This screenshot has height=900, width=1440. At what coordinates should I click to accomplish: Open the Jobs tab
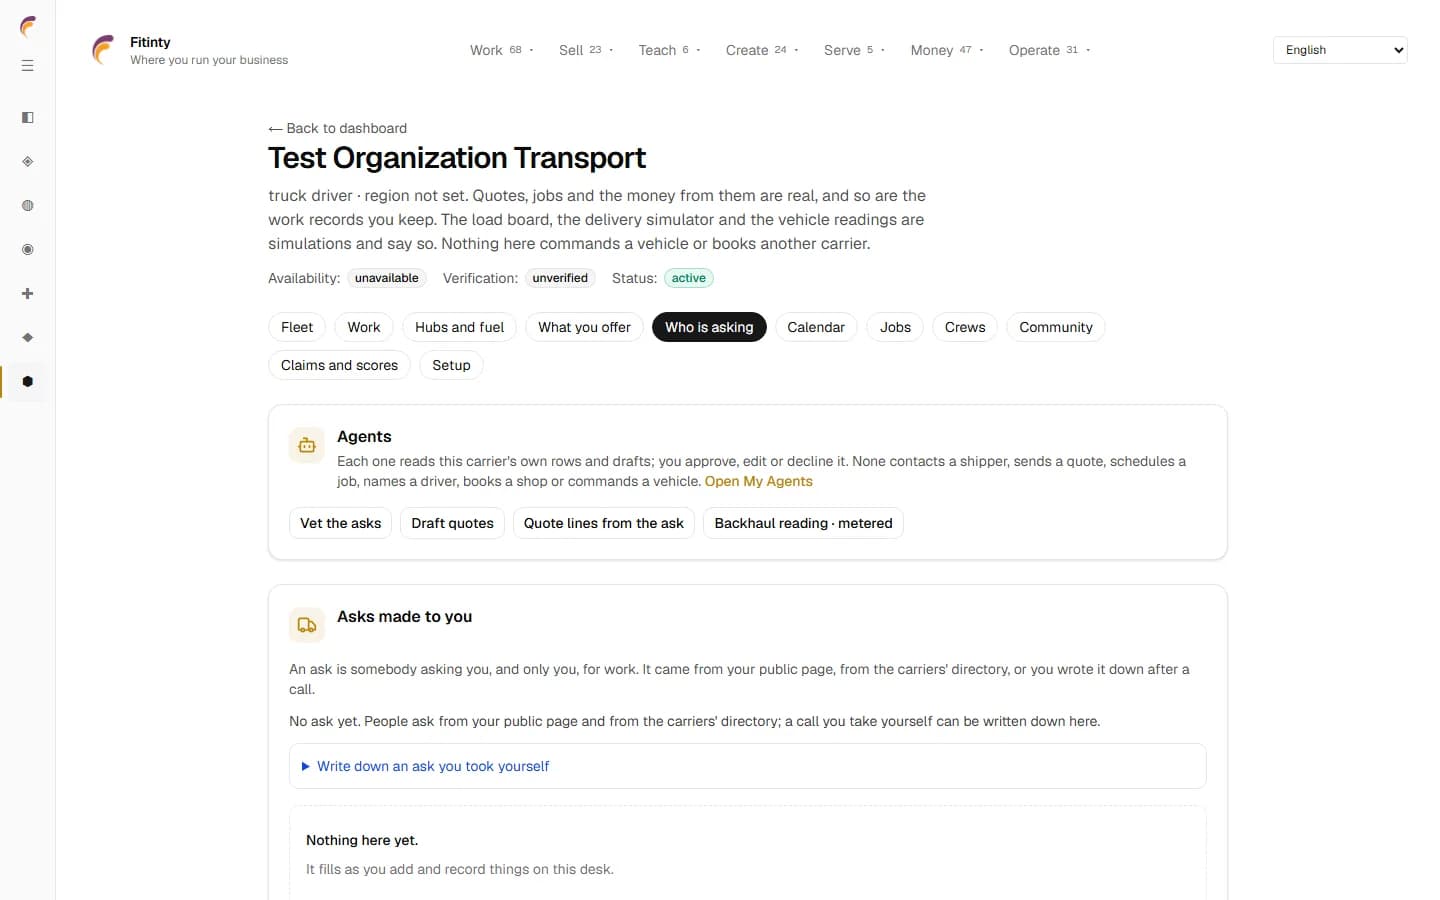coord(895,327)
